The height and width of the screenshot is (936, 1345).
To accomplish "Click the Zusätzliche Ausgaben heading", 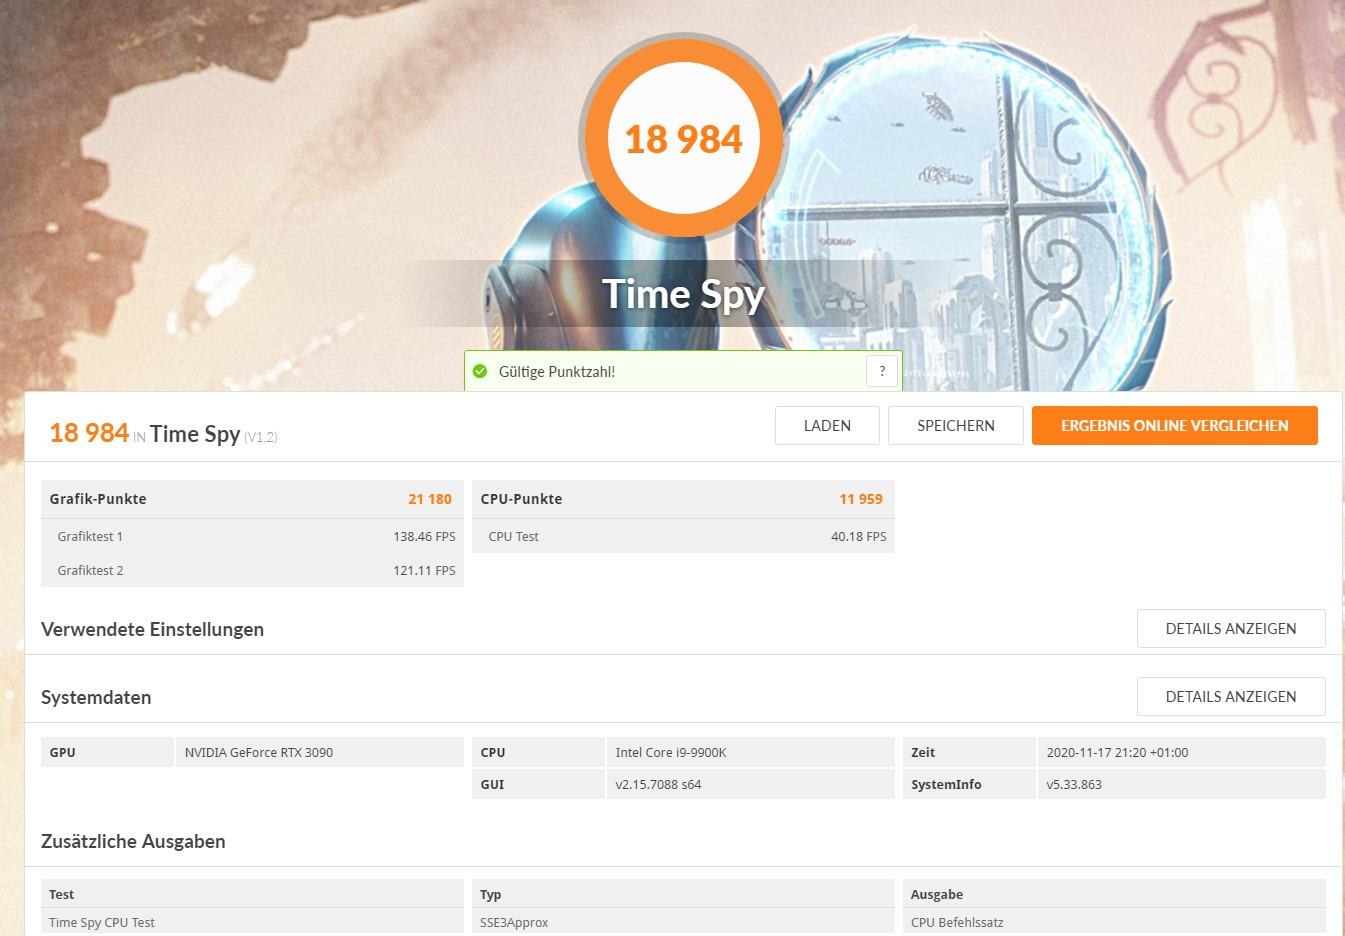I will pyautogui.click(x=133, y=841).
